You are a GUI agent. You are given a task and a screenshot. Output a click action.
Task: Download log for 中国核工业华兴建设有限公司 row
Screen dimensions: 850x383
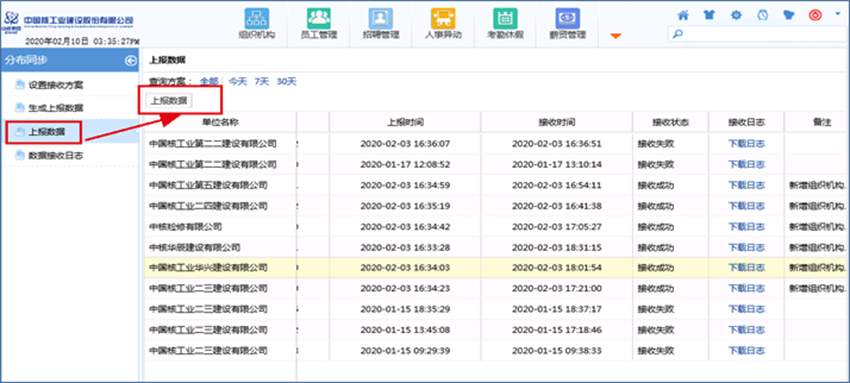click(x=746, y=268)
